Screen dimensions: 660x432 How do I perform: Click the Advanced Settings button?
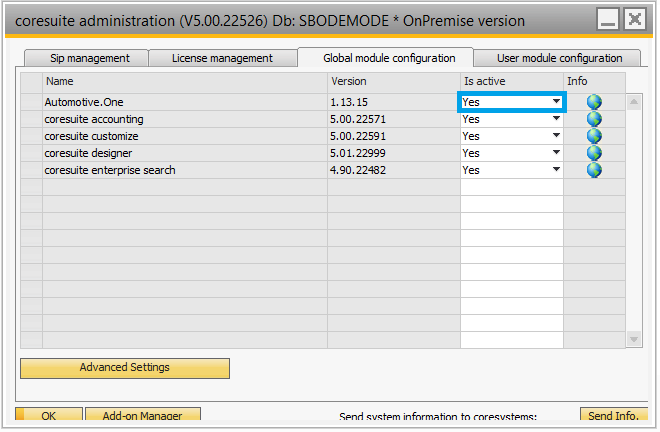125,368
